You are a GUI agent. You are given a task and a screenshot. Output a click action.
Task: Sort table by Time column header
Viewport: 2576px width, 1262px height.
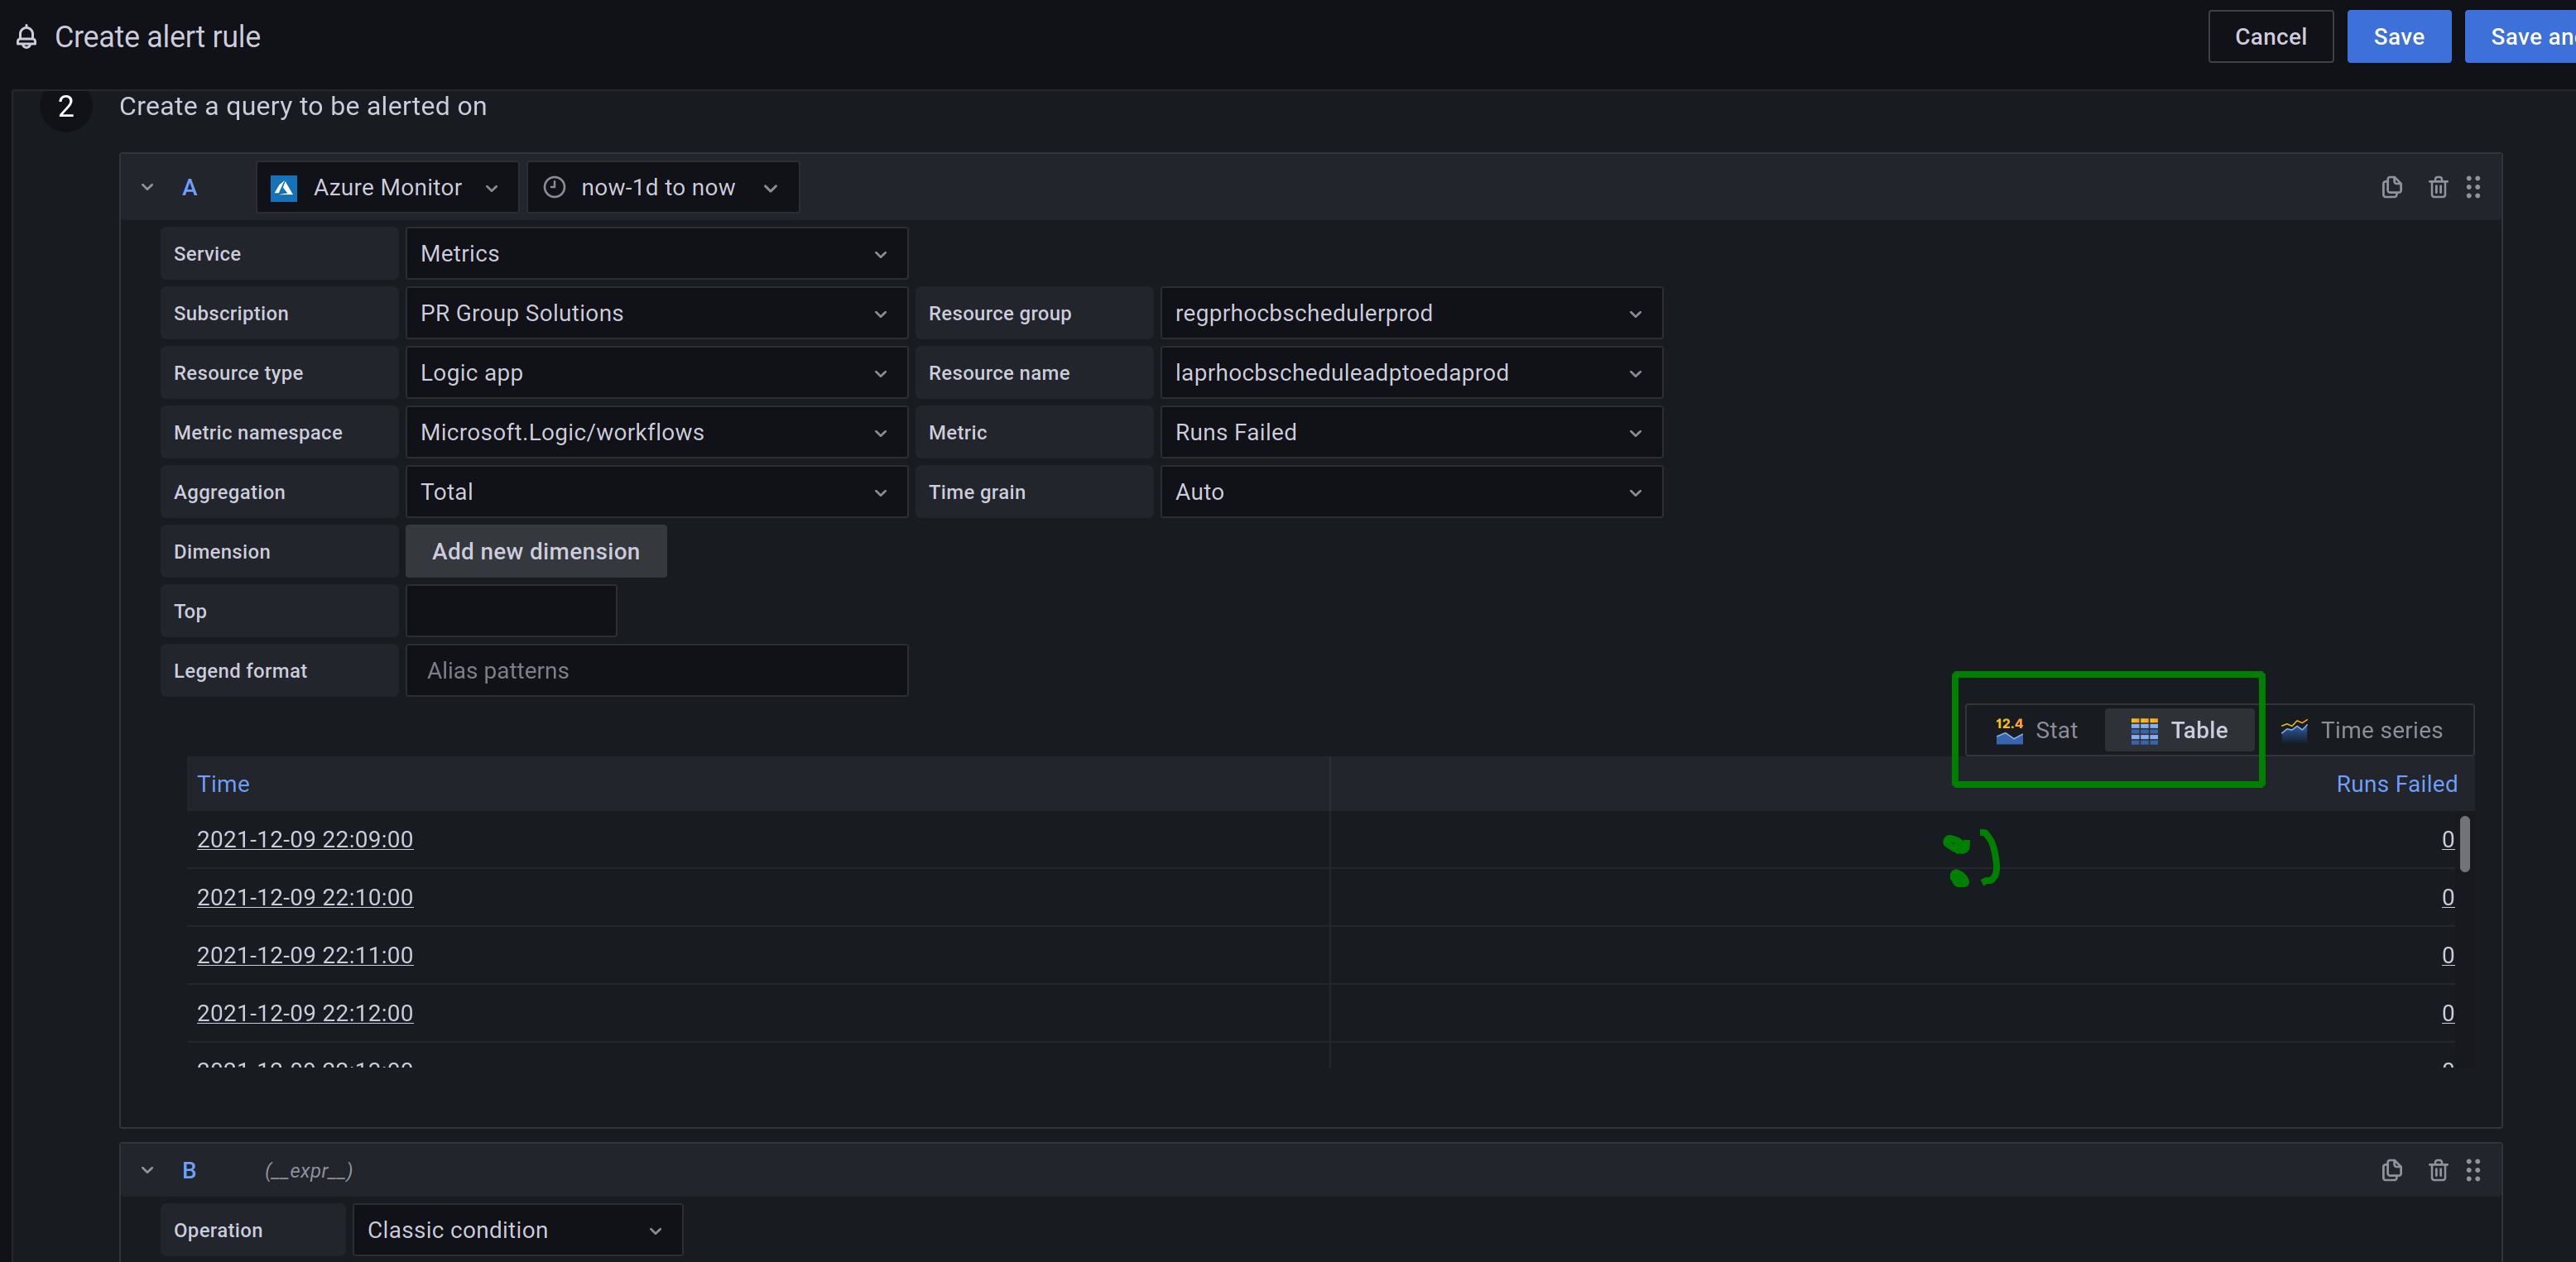click(x=223, y=784)
